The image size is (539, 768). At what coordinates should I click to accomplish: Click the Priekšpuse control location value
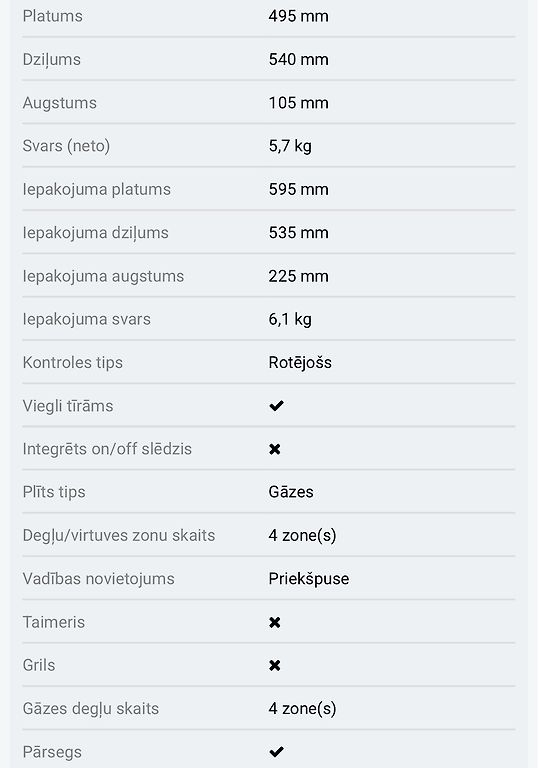tap(309, 578)
